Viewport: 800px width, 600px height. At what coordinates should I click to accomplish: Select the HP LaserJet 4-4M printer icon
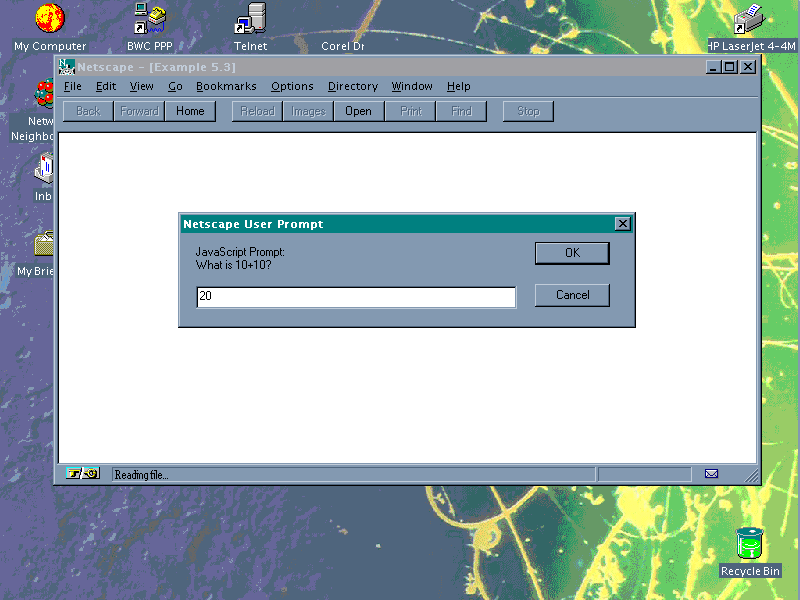click(749, 20)
